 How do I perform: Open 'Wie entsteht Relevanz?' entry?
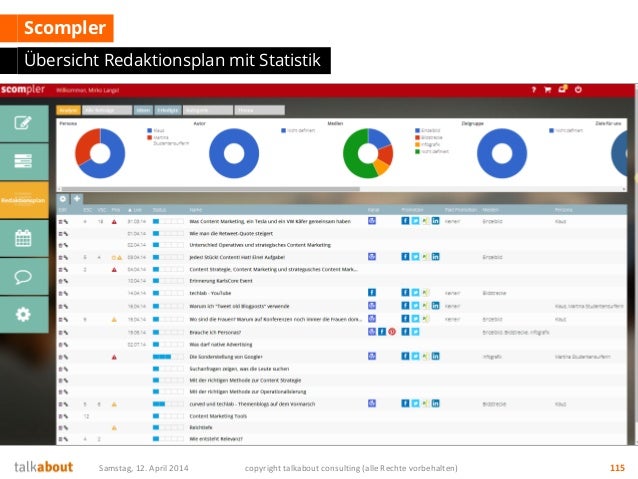click(x=216, y=439)
